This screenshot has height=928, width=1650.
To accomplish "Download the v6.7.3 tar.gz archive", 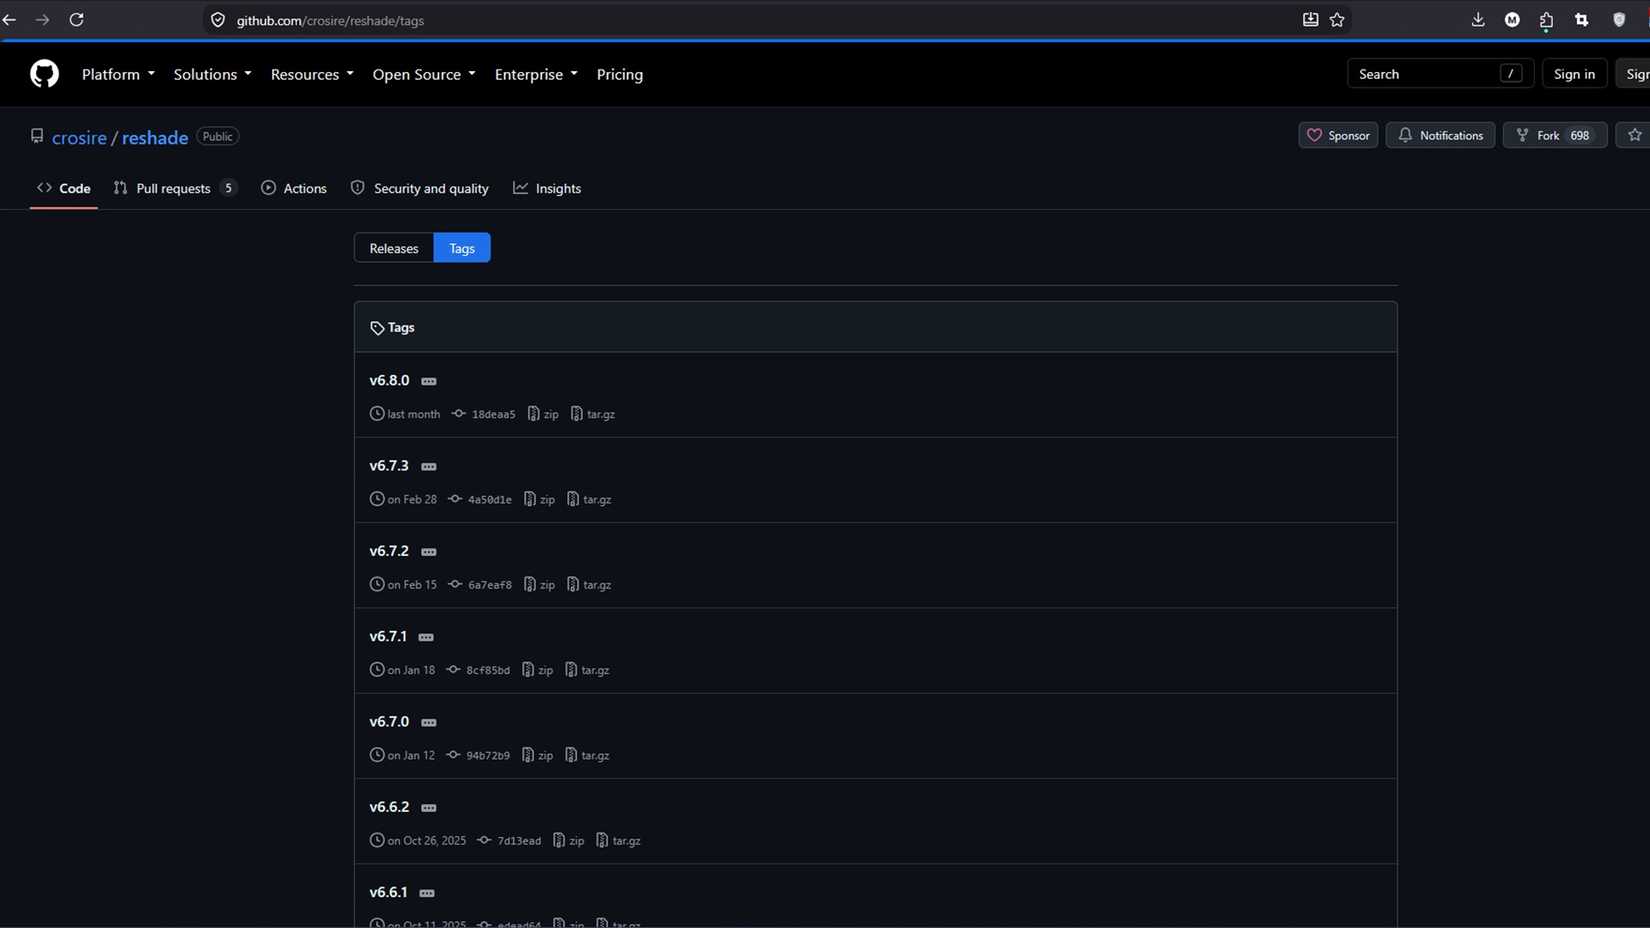I will pyautogui.click(x=589, y=499).
